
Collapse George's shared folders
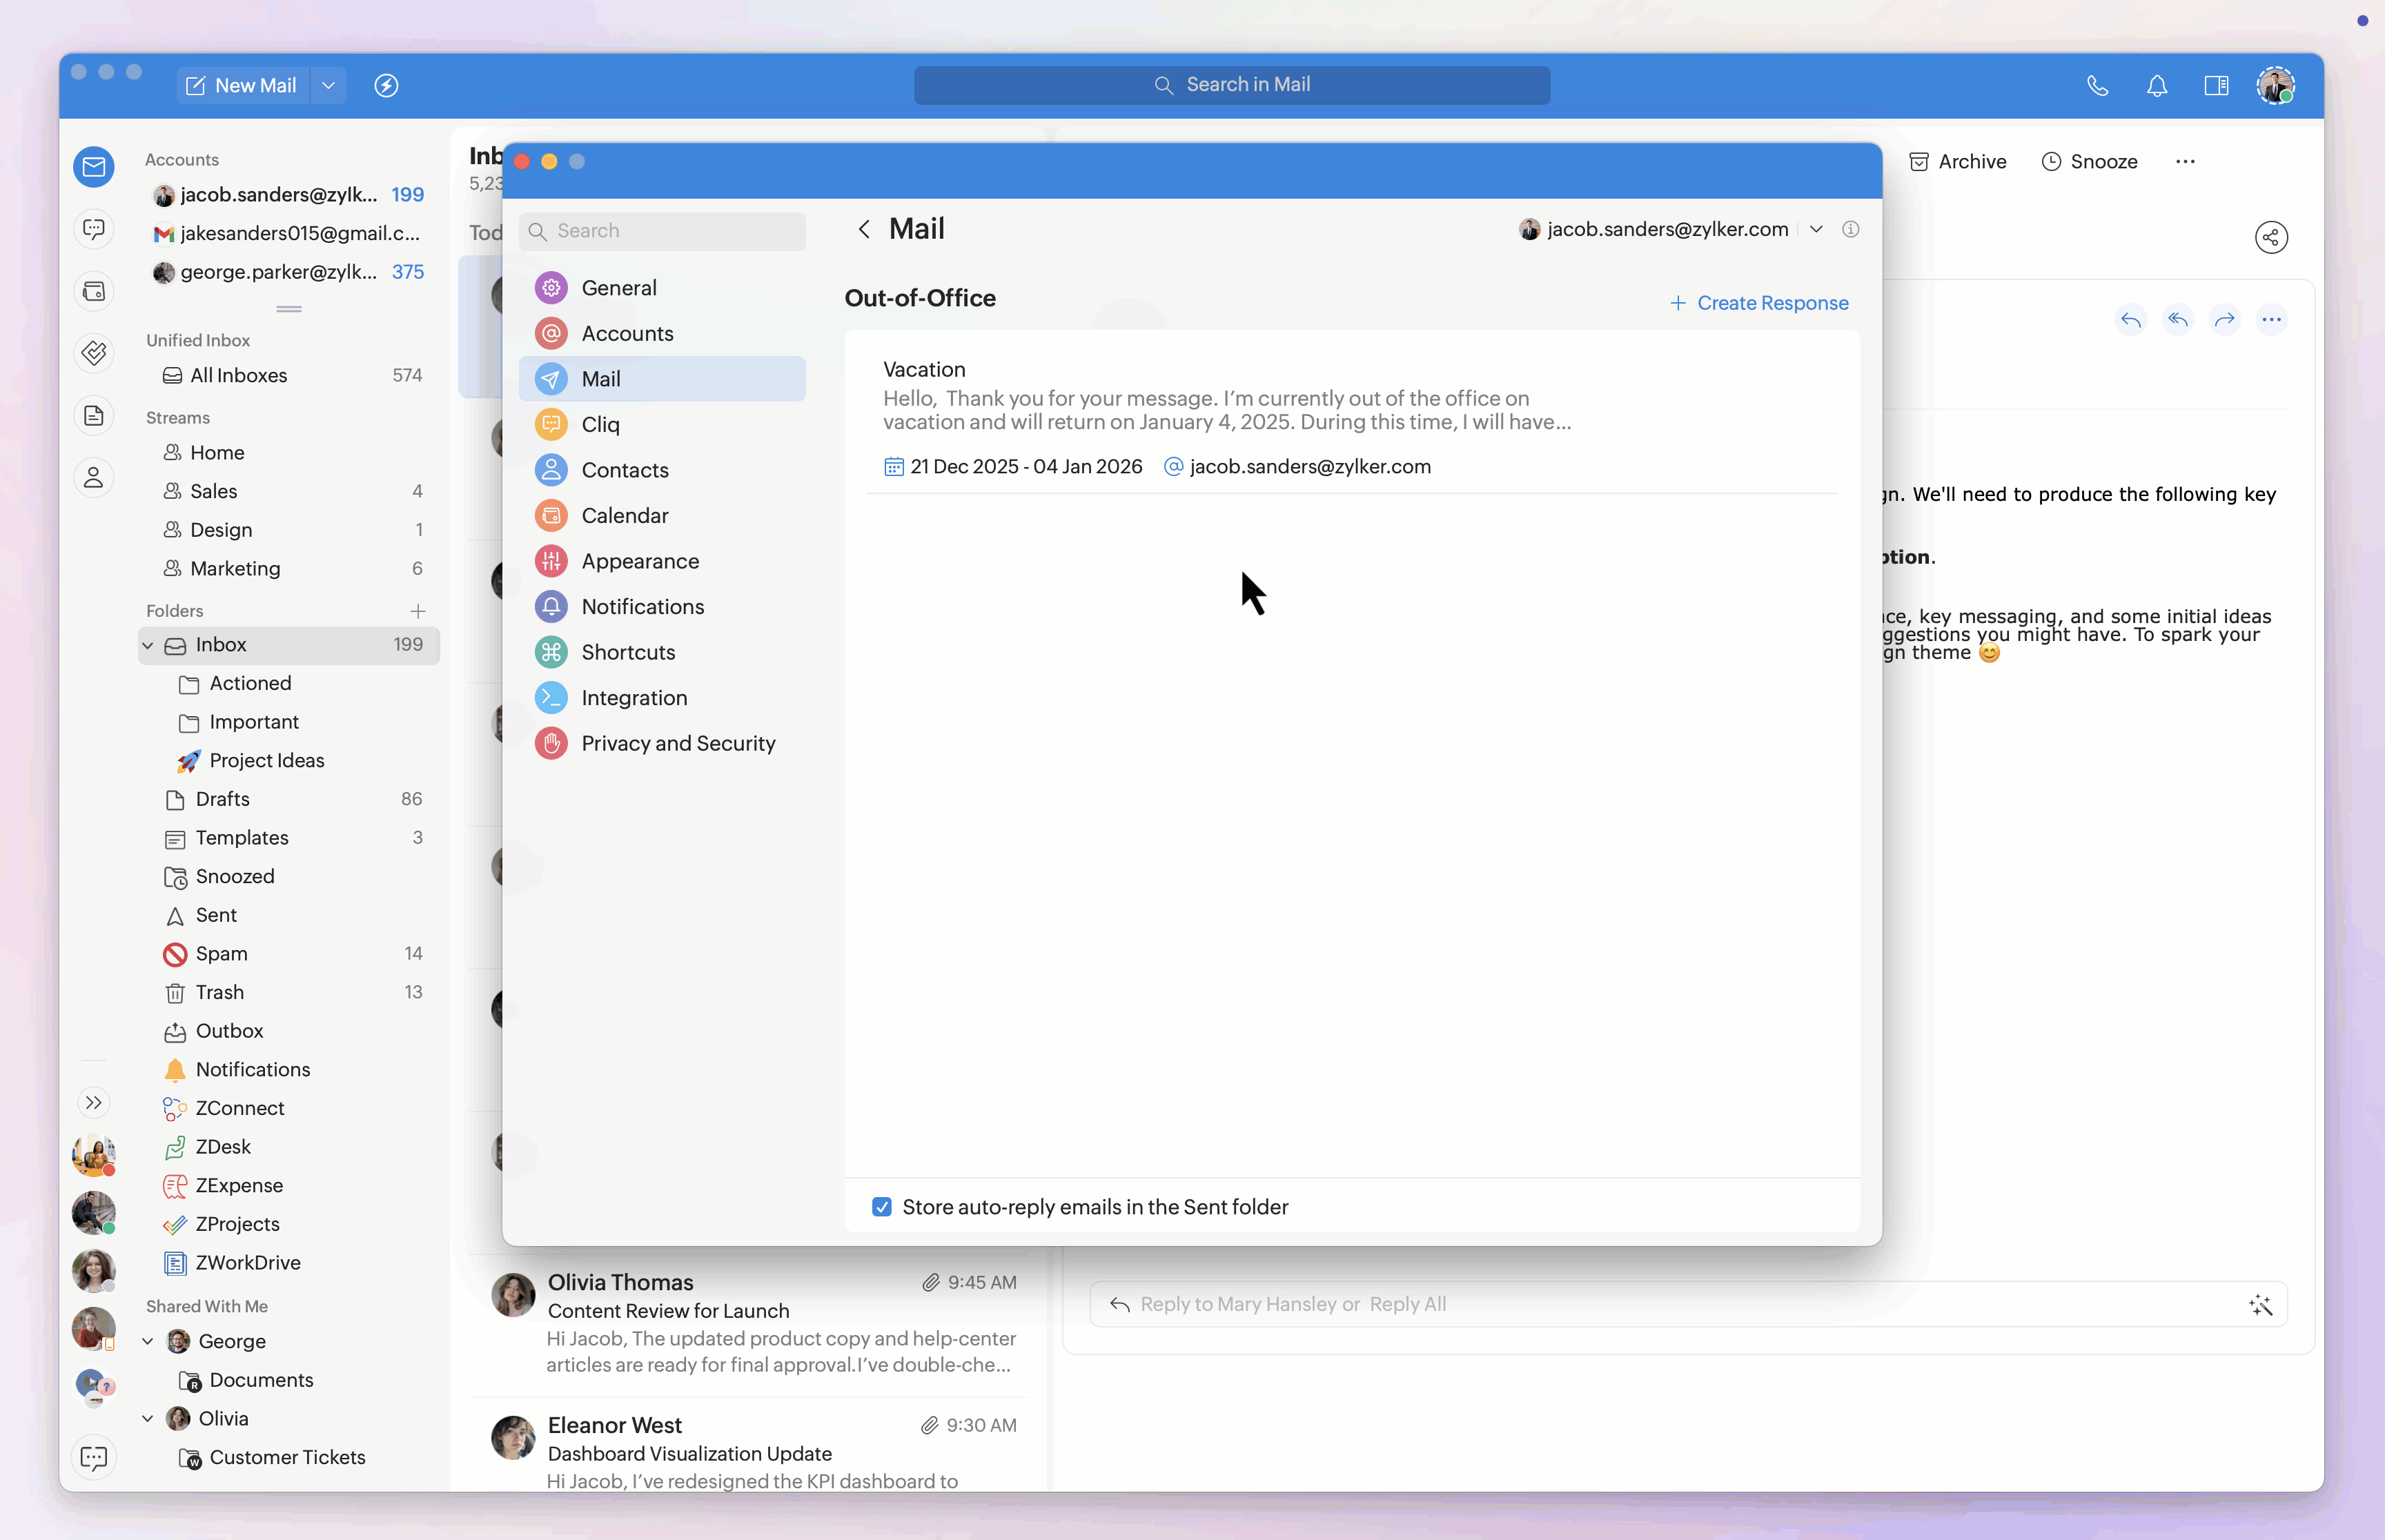coord(148,1342)
